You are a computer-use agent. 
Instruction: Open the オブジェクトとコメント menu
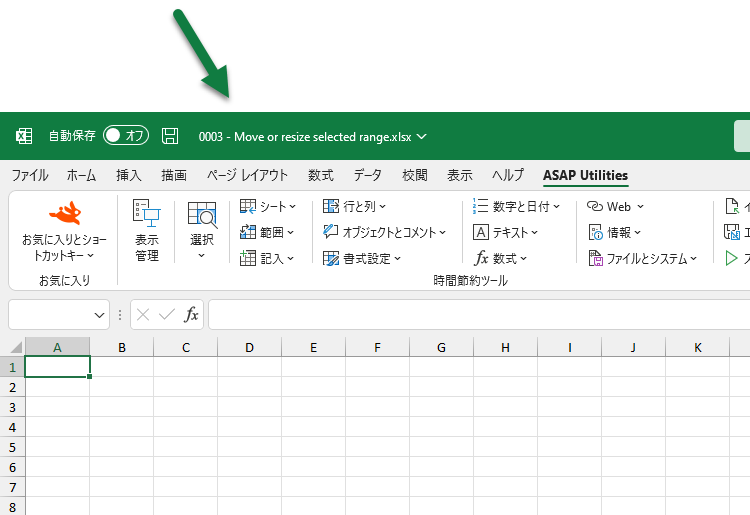point(385,232)
